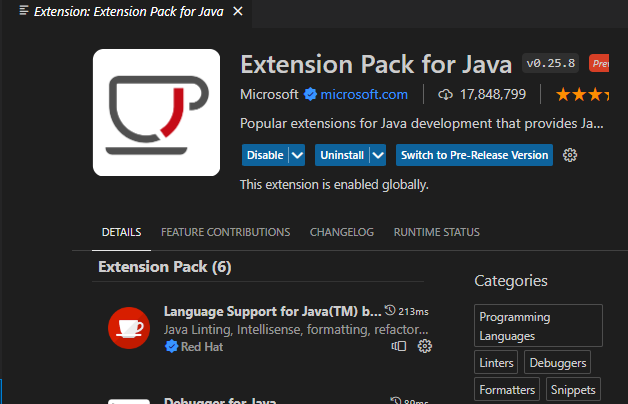The height and width of the screenshot is (404, 628).
Task: Open the Uninstall dropdown arrow
Action: click(x=378, y=155)
